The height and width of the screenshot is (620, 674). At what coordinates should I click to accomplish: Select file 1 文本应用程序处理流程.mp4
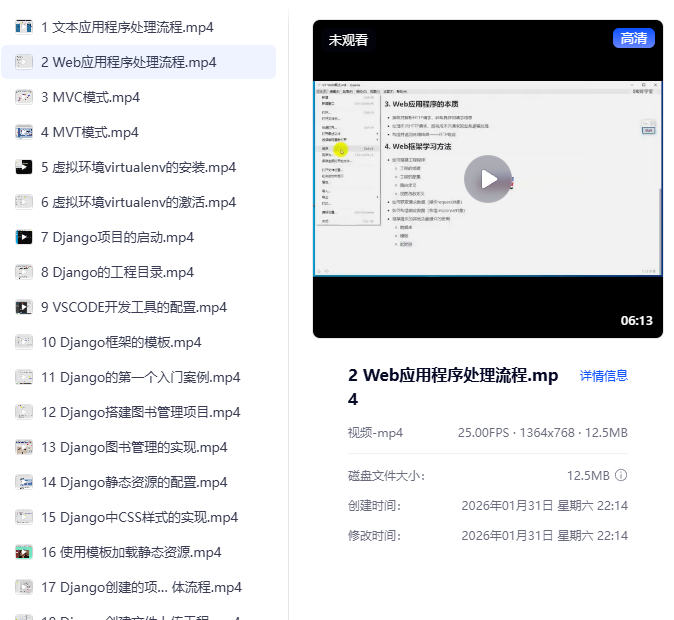138,27
